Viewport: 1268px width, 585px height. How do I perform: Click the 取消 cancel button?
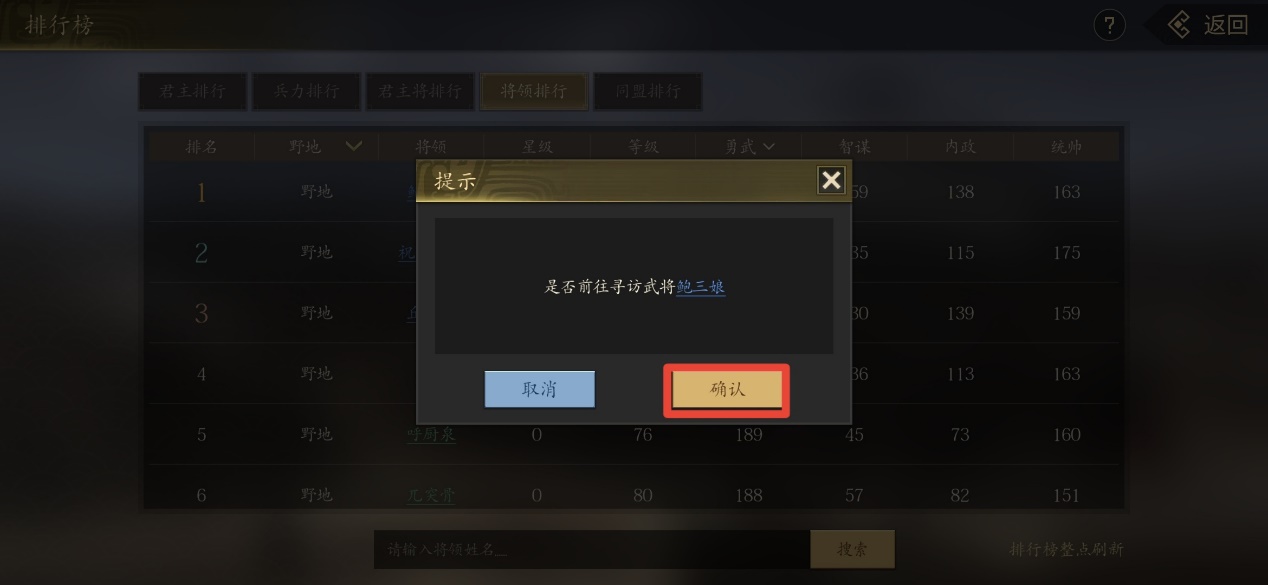coord(539,390)
